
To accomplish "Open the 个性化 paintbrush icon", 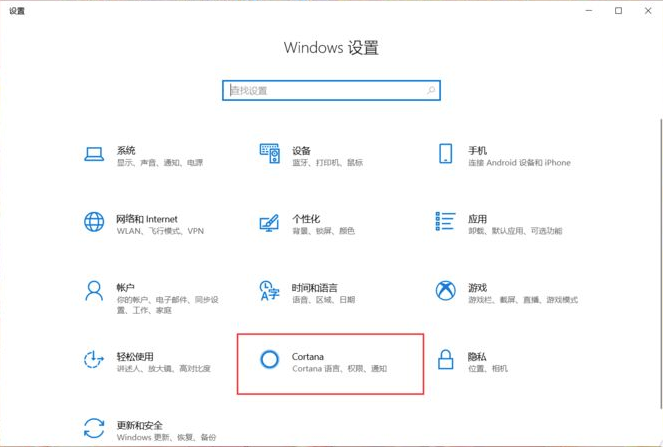I will 269,222.
